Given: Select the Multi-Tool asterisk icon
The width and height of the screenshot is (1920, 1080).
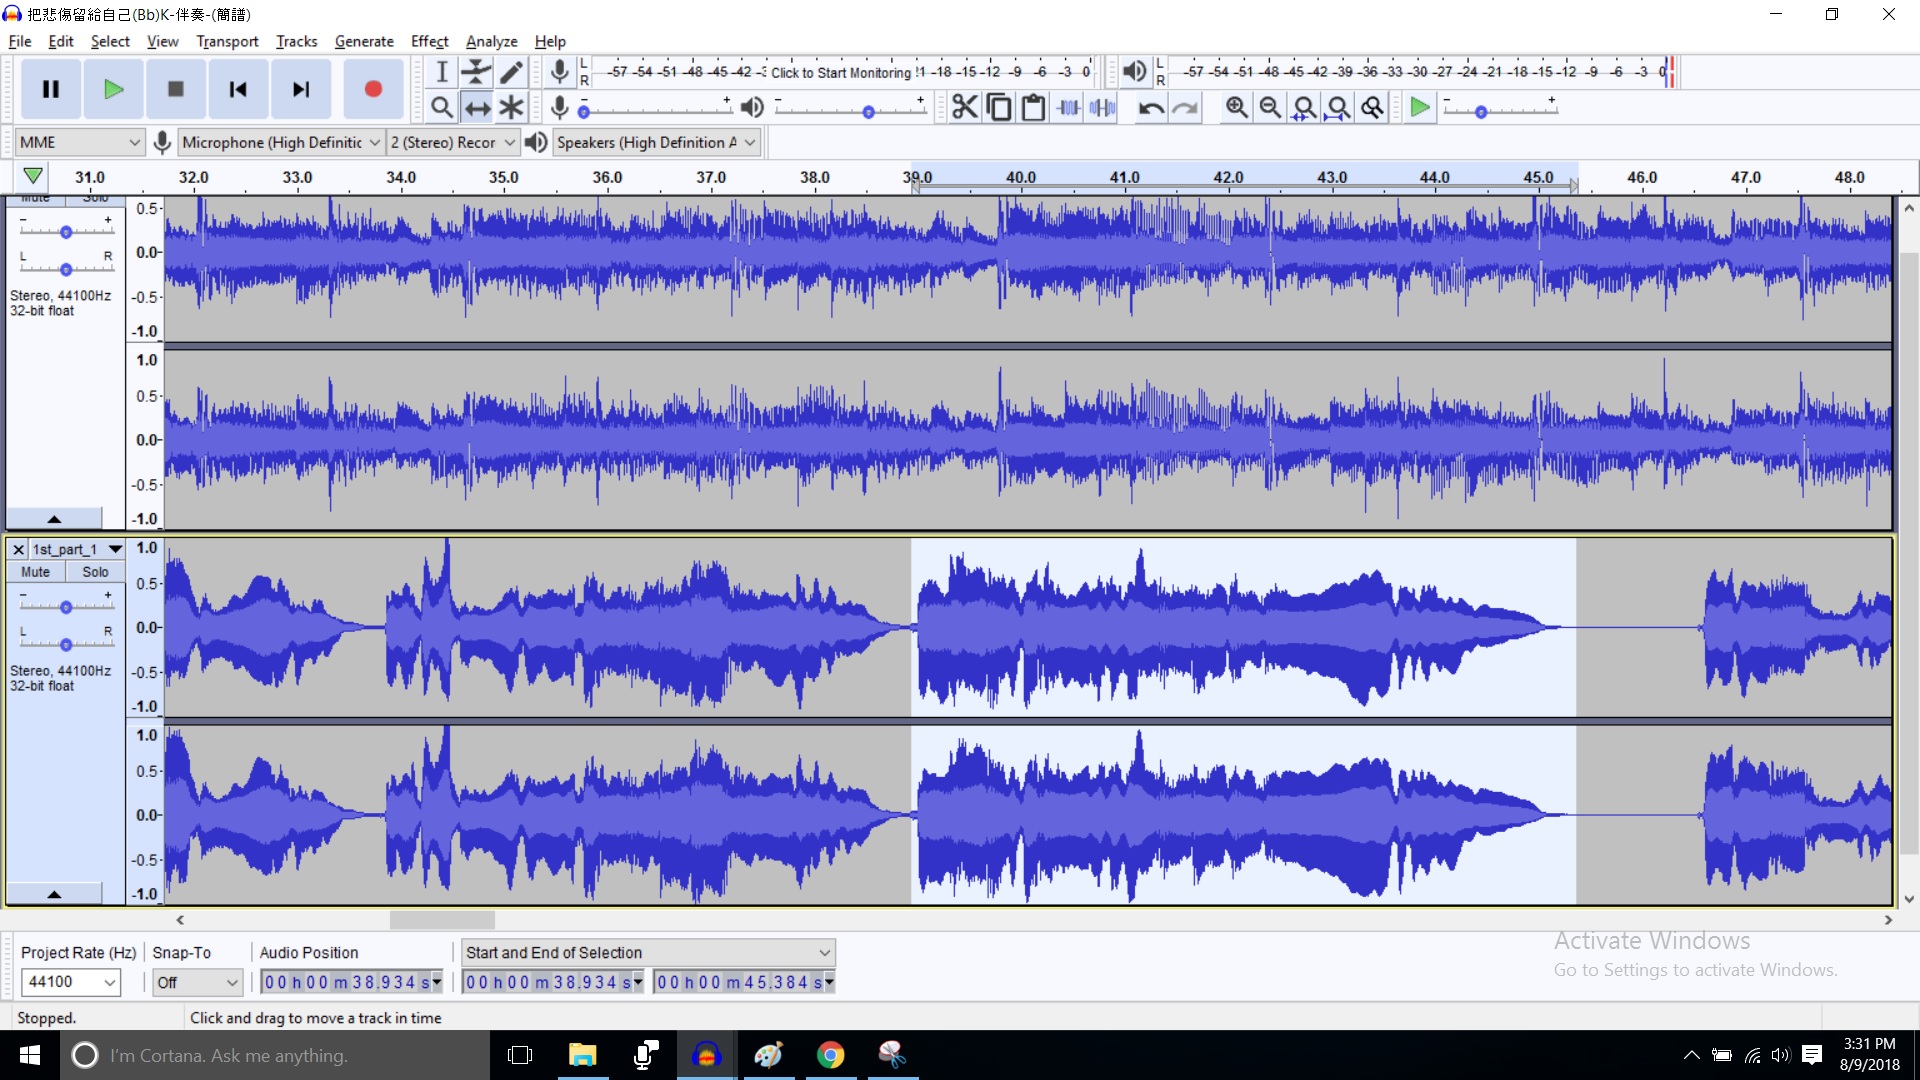Looking at the screenshot, I should click(x=511, y=107).
